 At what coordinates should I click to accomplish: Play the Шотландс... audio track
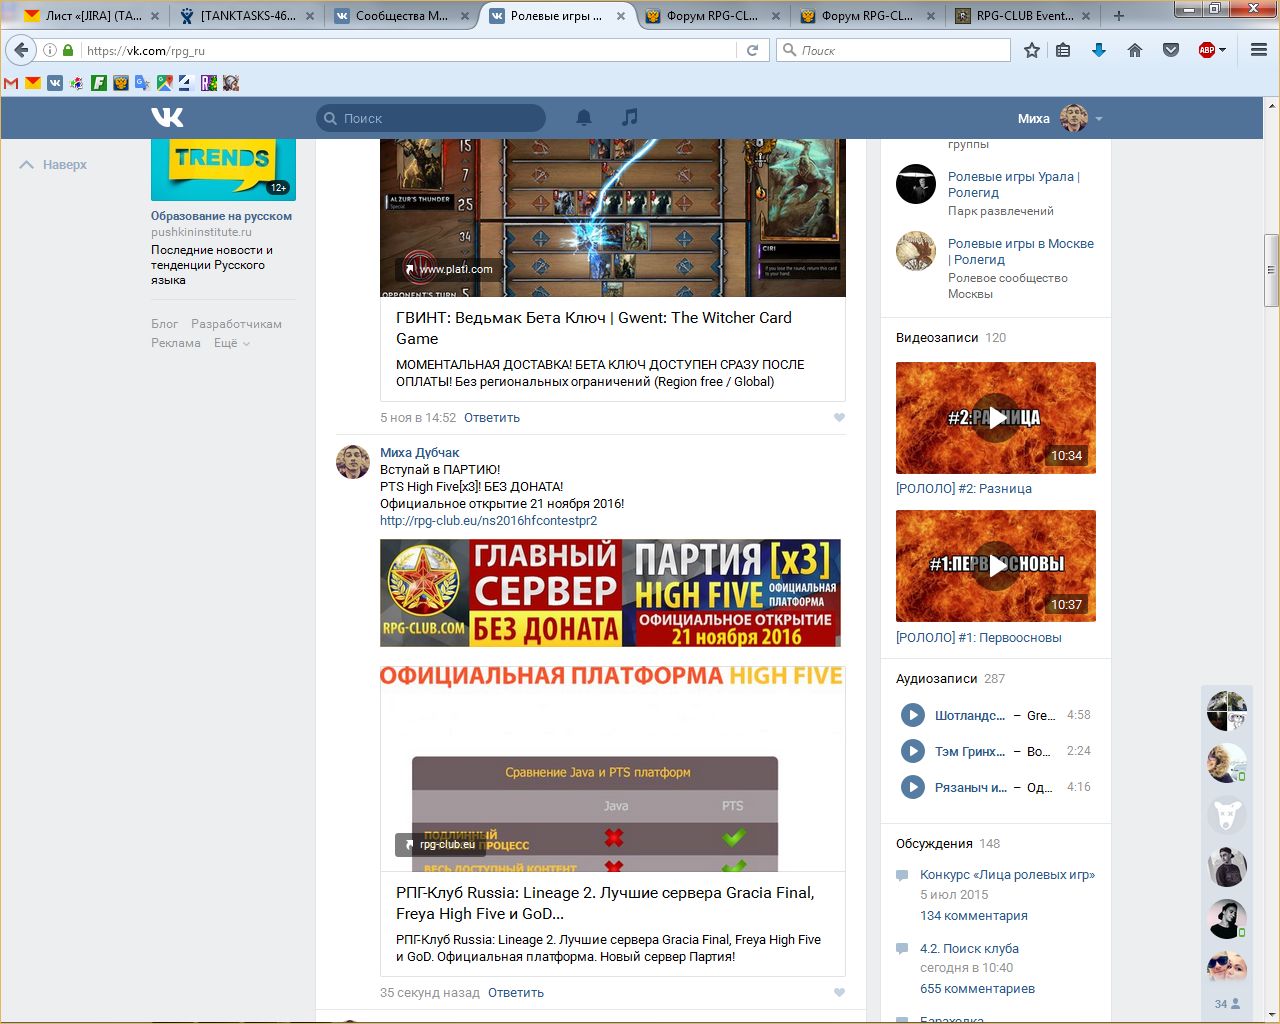[912, 715]
